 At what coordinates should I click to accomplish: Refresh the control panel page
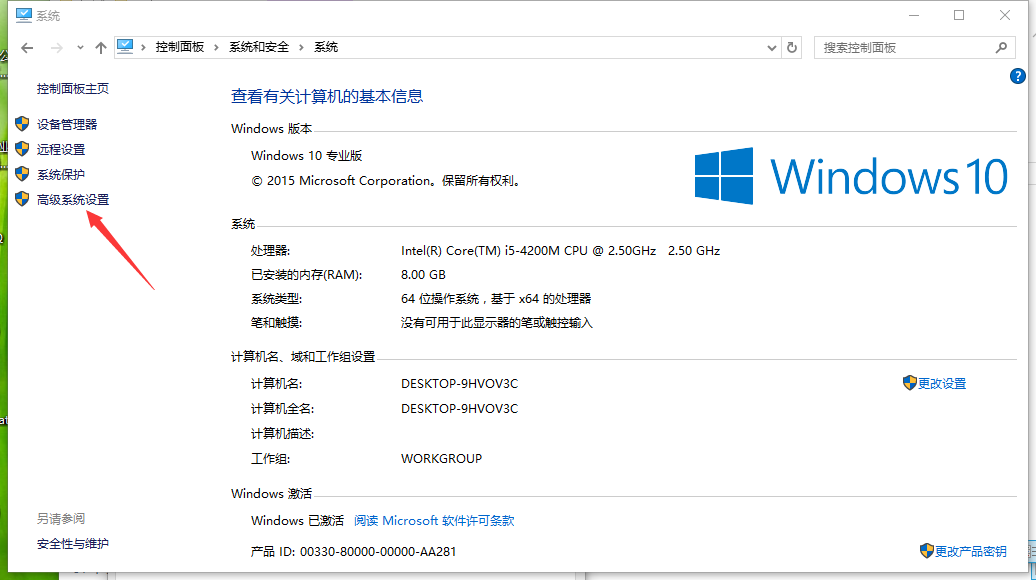(792, 48)
